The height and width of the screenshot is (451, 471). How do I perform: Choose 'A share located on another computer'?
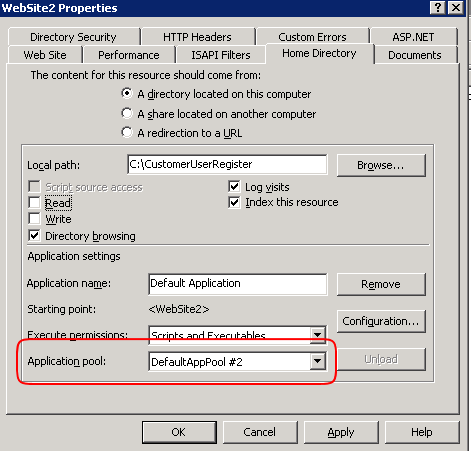point(127,114)
